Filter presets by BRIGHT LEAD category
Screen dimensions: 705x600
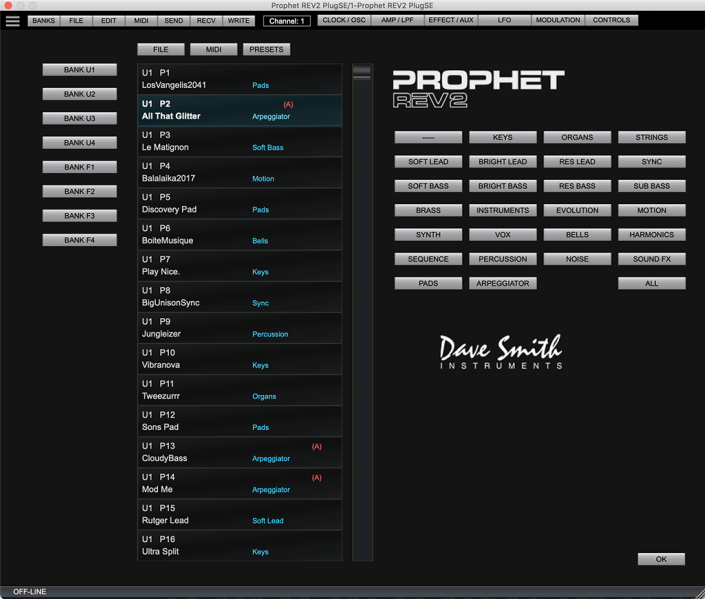503,161
